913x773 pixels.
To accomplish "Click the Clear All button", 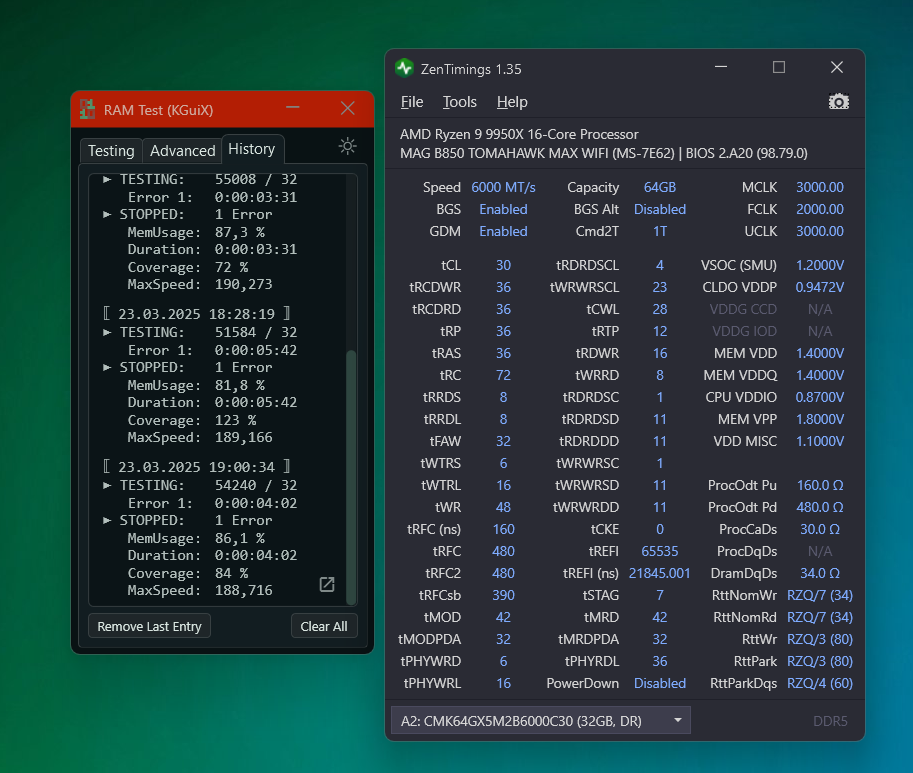I will coord(324,626).
